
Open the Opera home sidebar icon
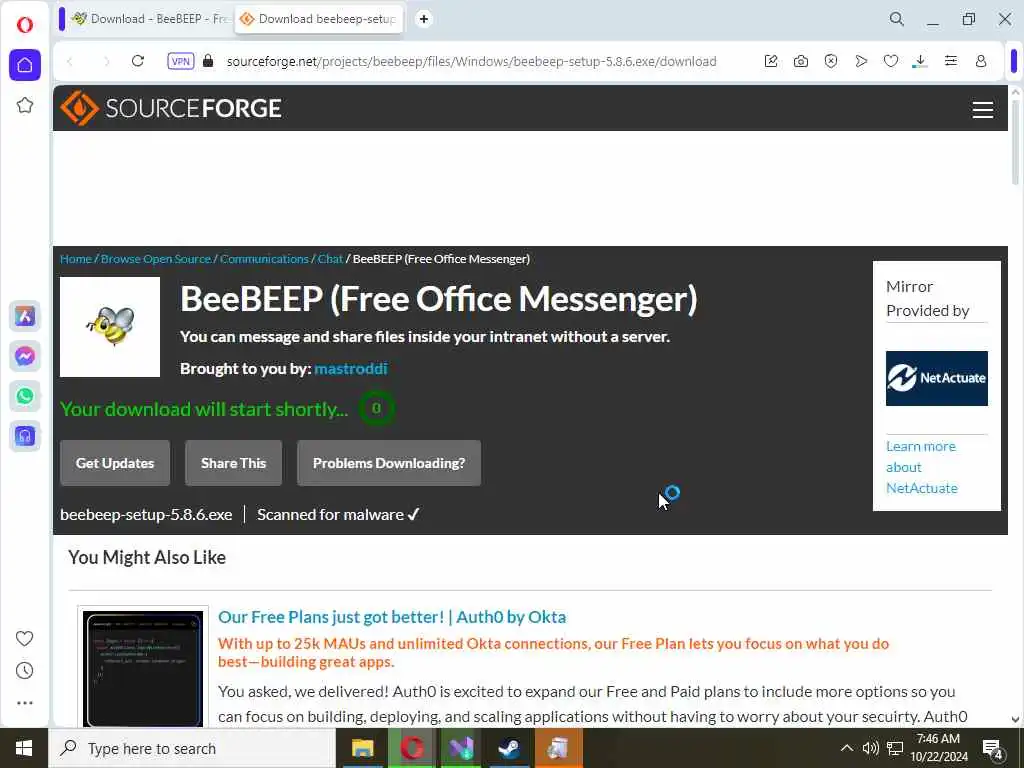click(25, 65)
